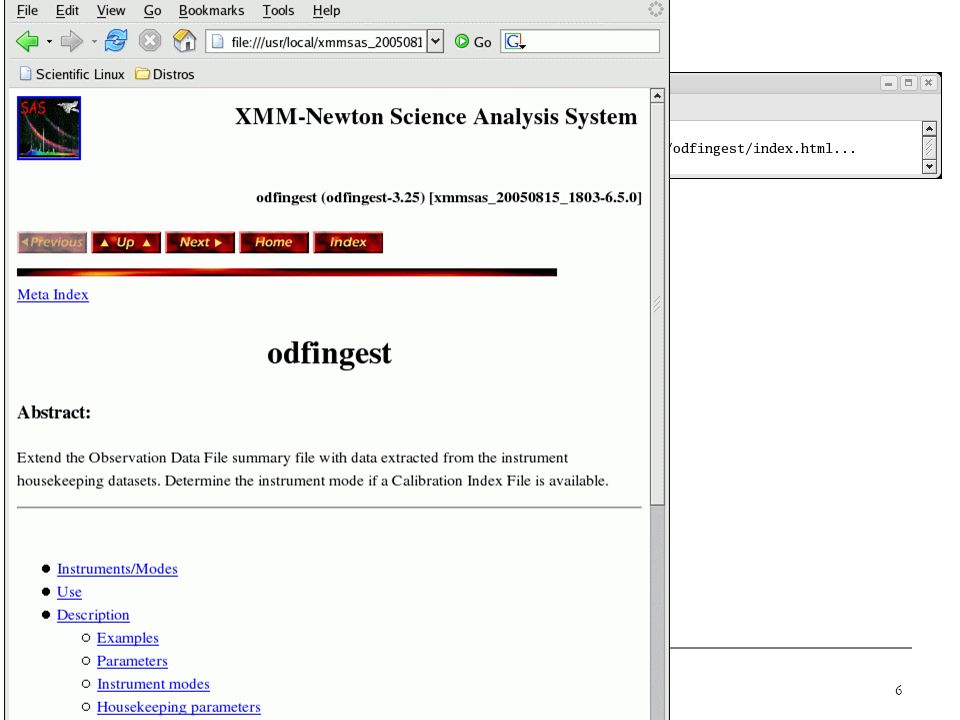This screenshot has height=720, width=960.
Task: Click the Previous navigation button
Action: 52,242
